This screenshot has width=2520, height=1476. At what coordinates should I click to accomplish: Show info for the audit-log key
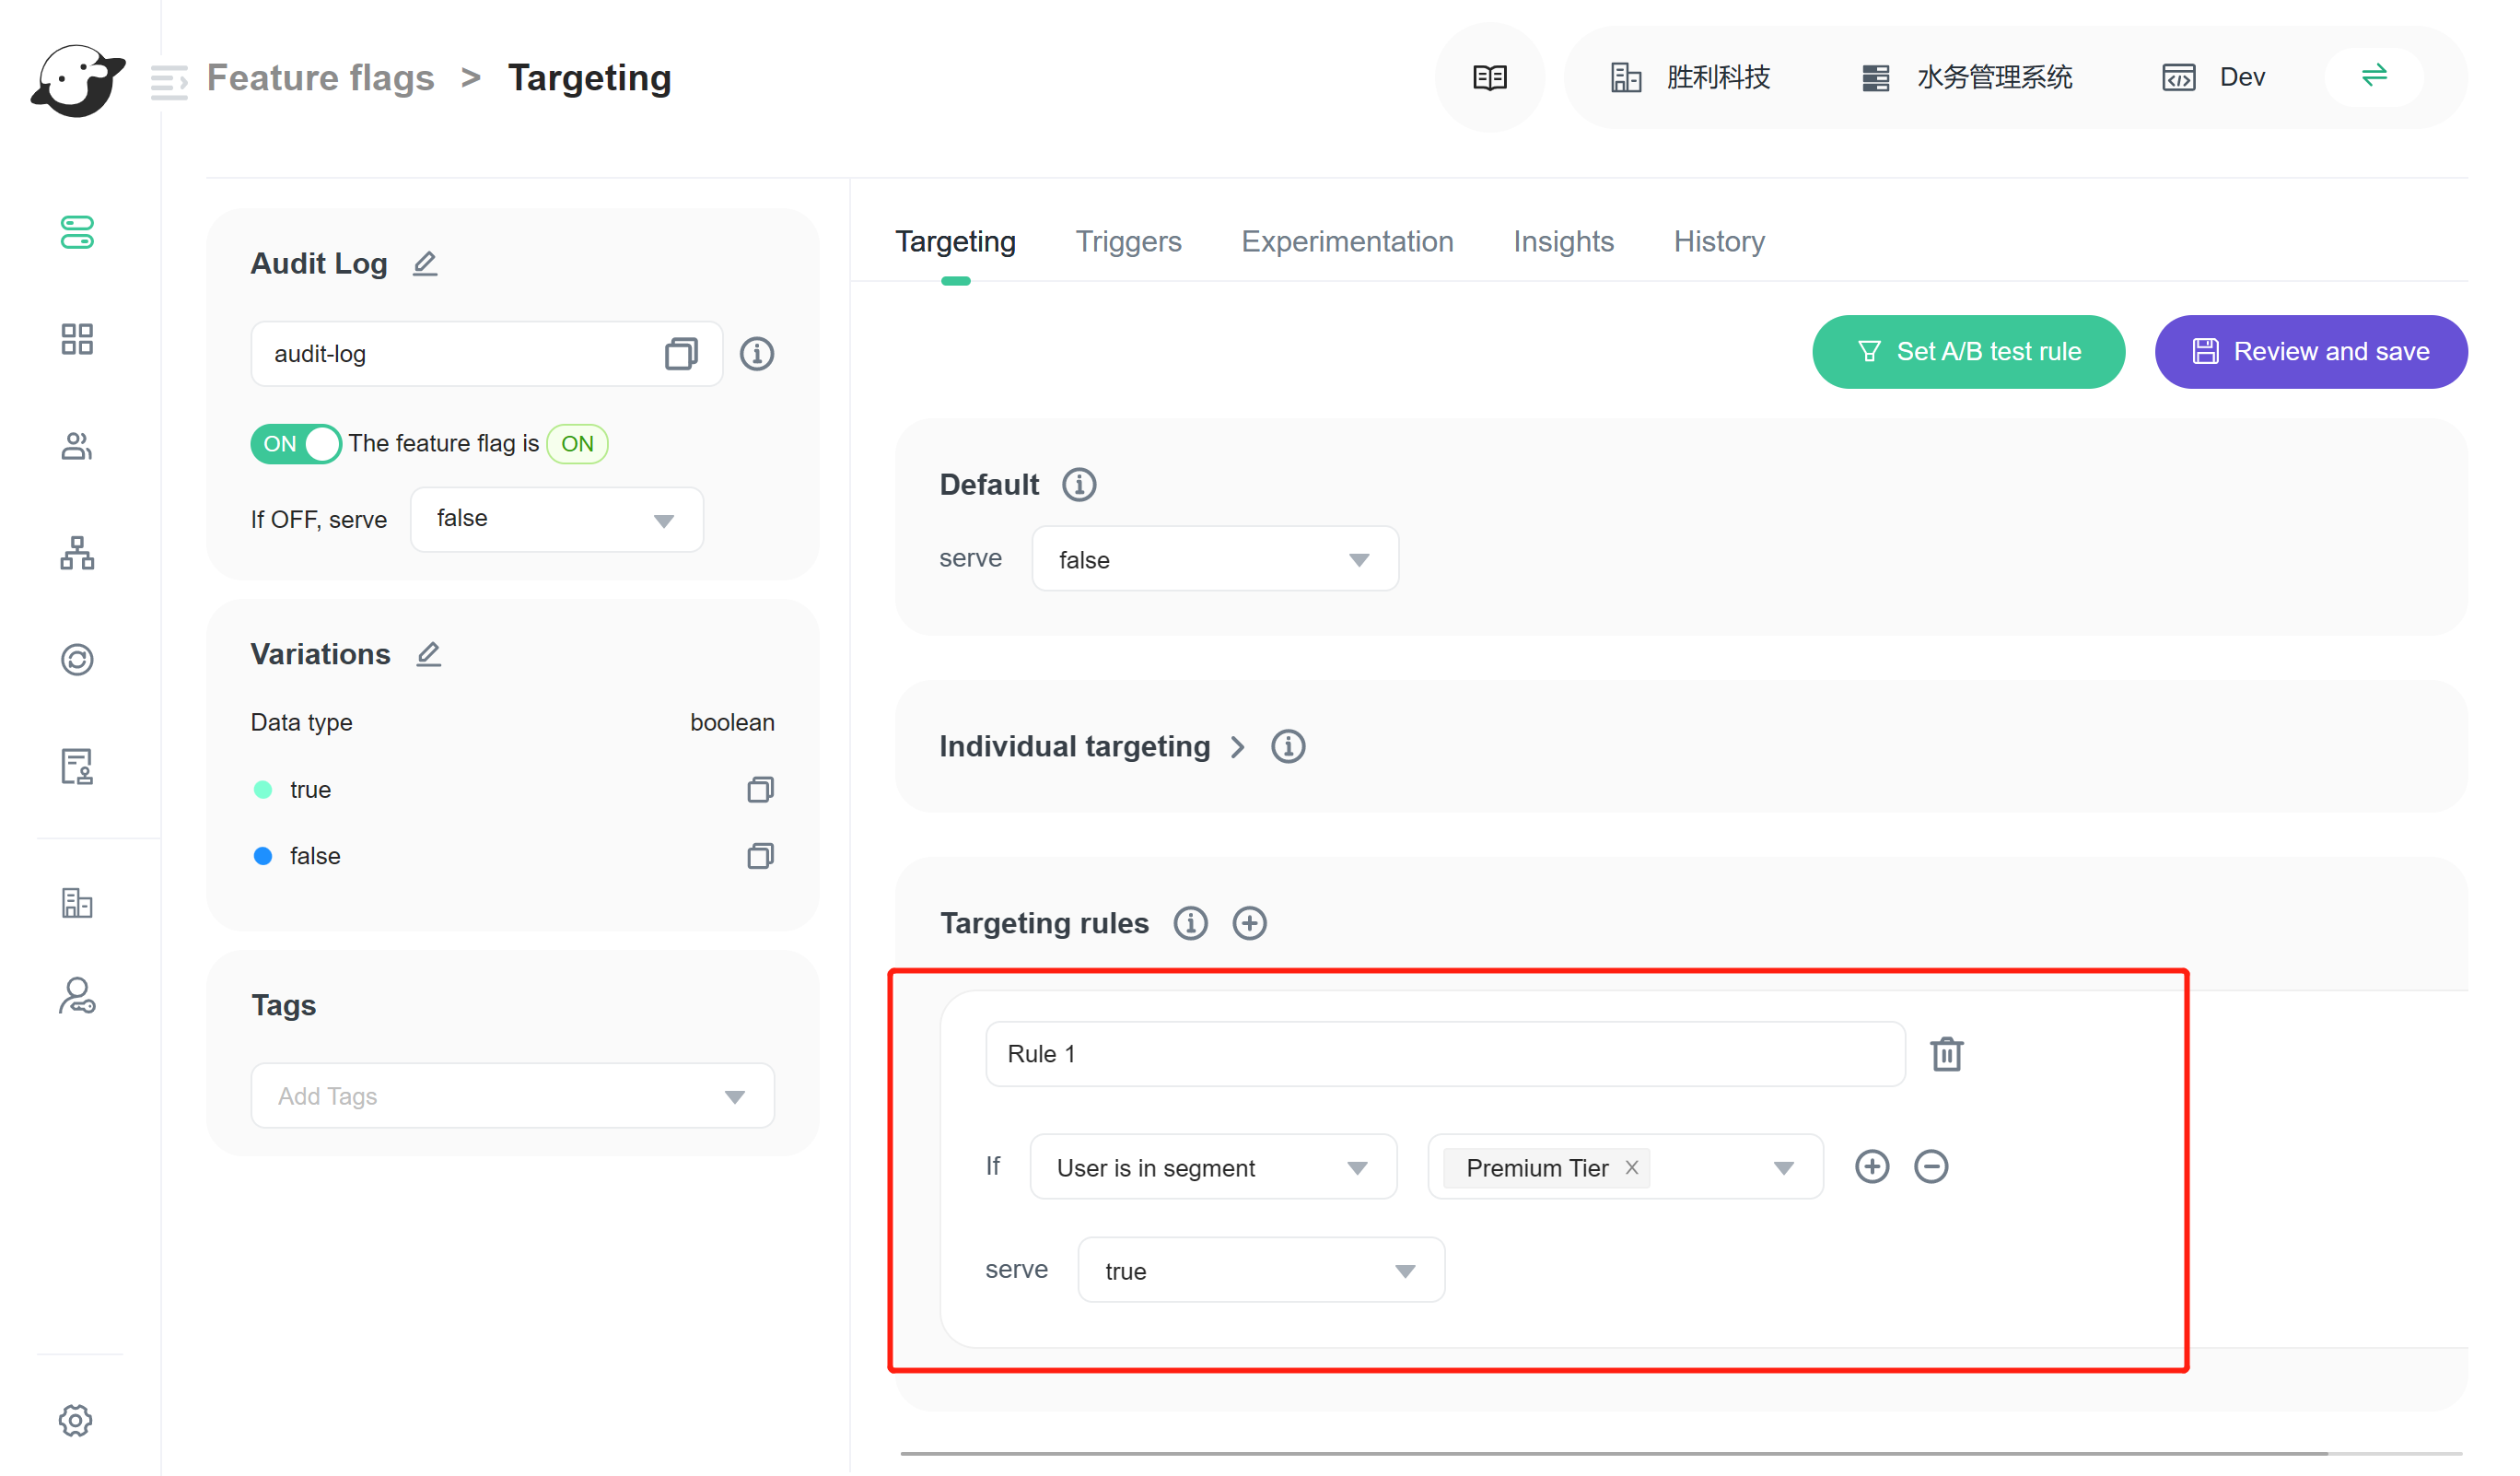(757, 353)
